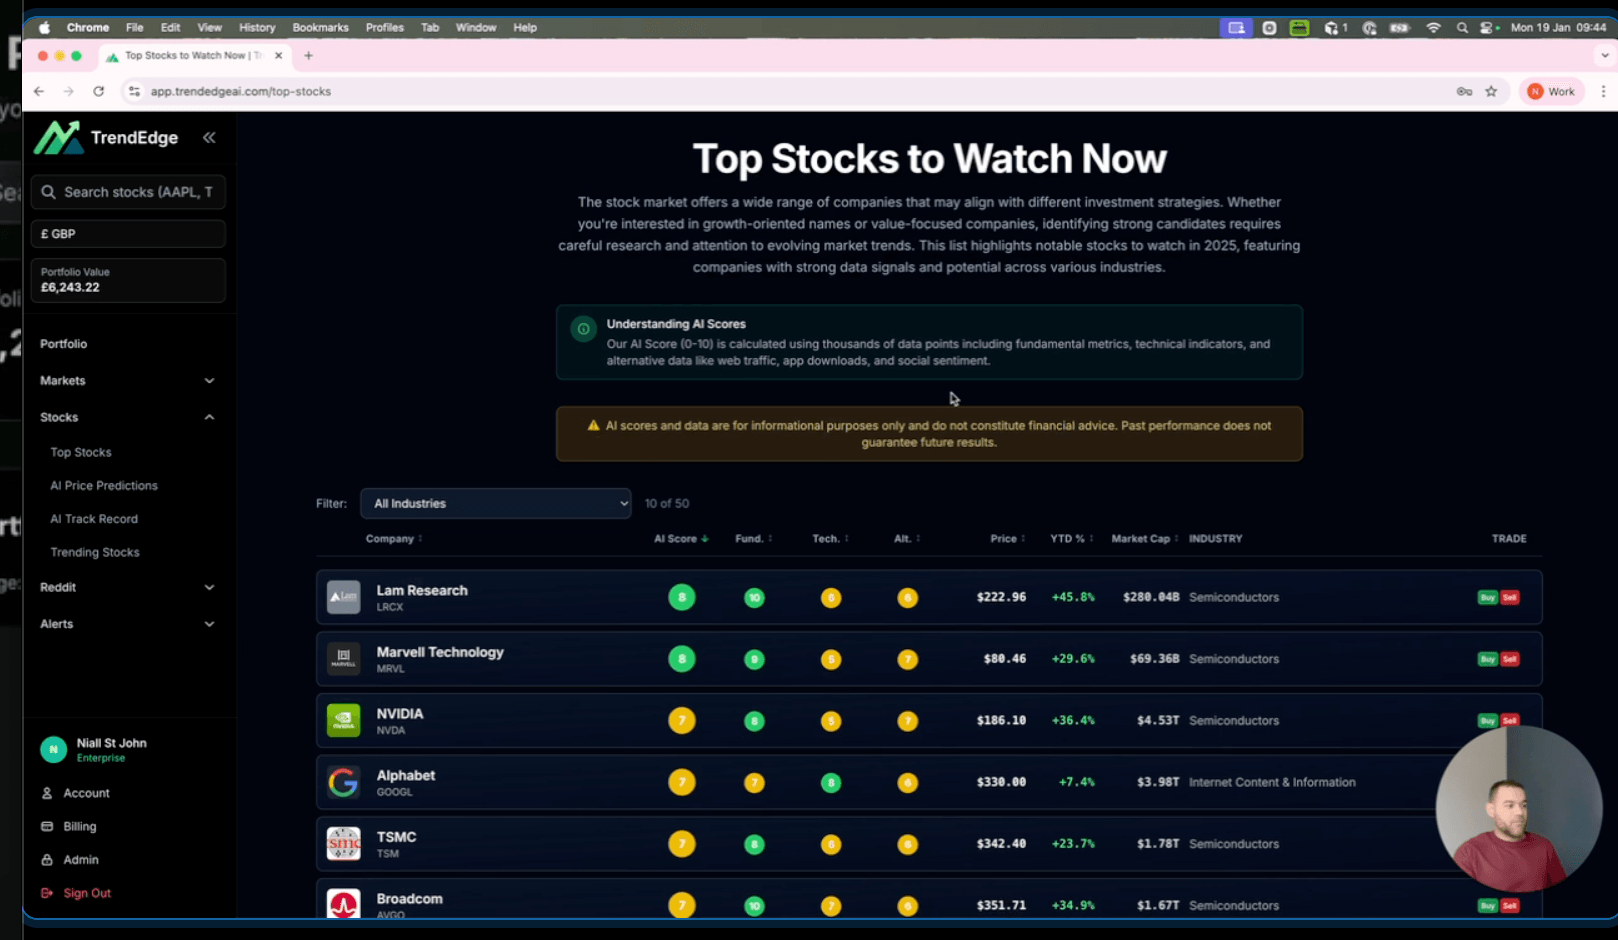Click the search magnifier icon in the sidebar
Screen dimensions: 1618x940
click(48, 192)
